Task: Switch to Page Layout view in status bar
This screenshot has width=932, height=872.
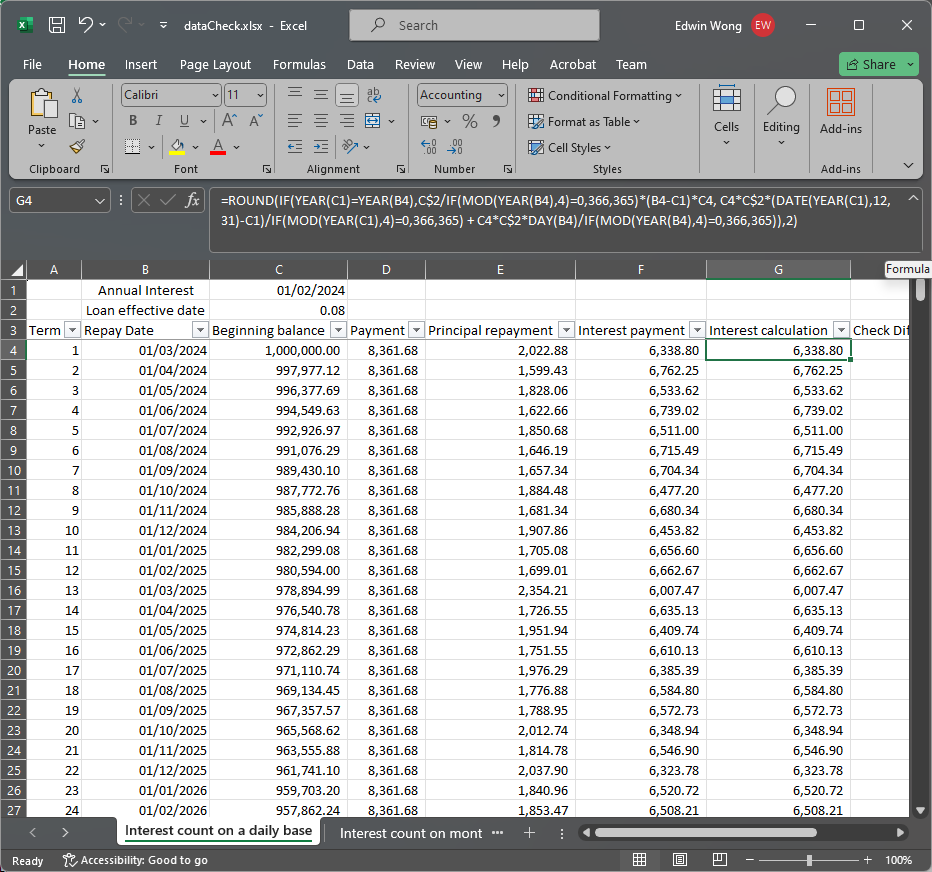Action: coord(680,860)
